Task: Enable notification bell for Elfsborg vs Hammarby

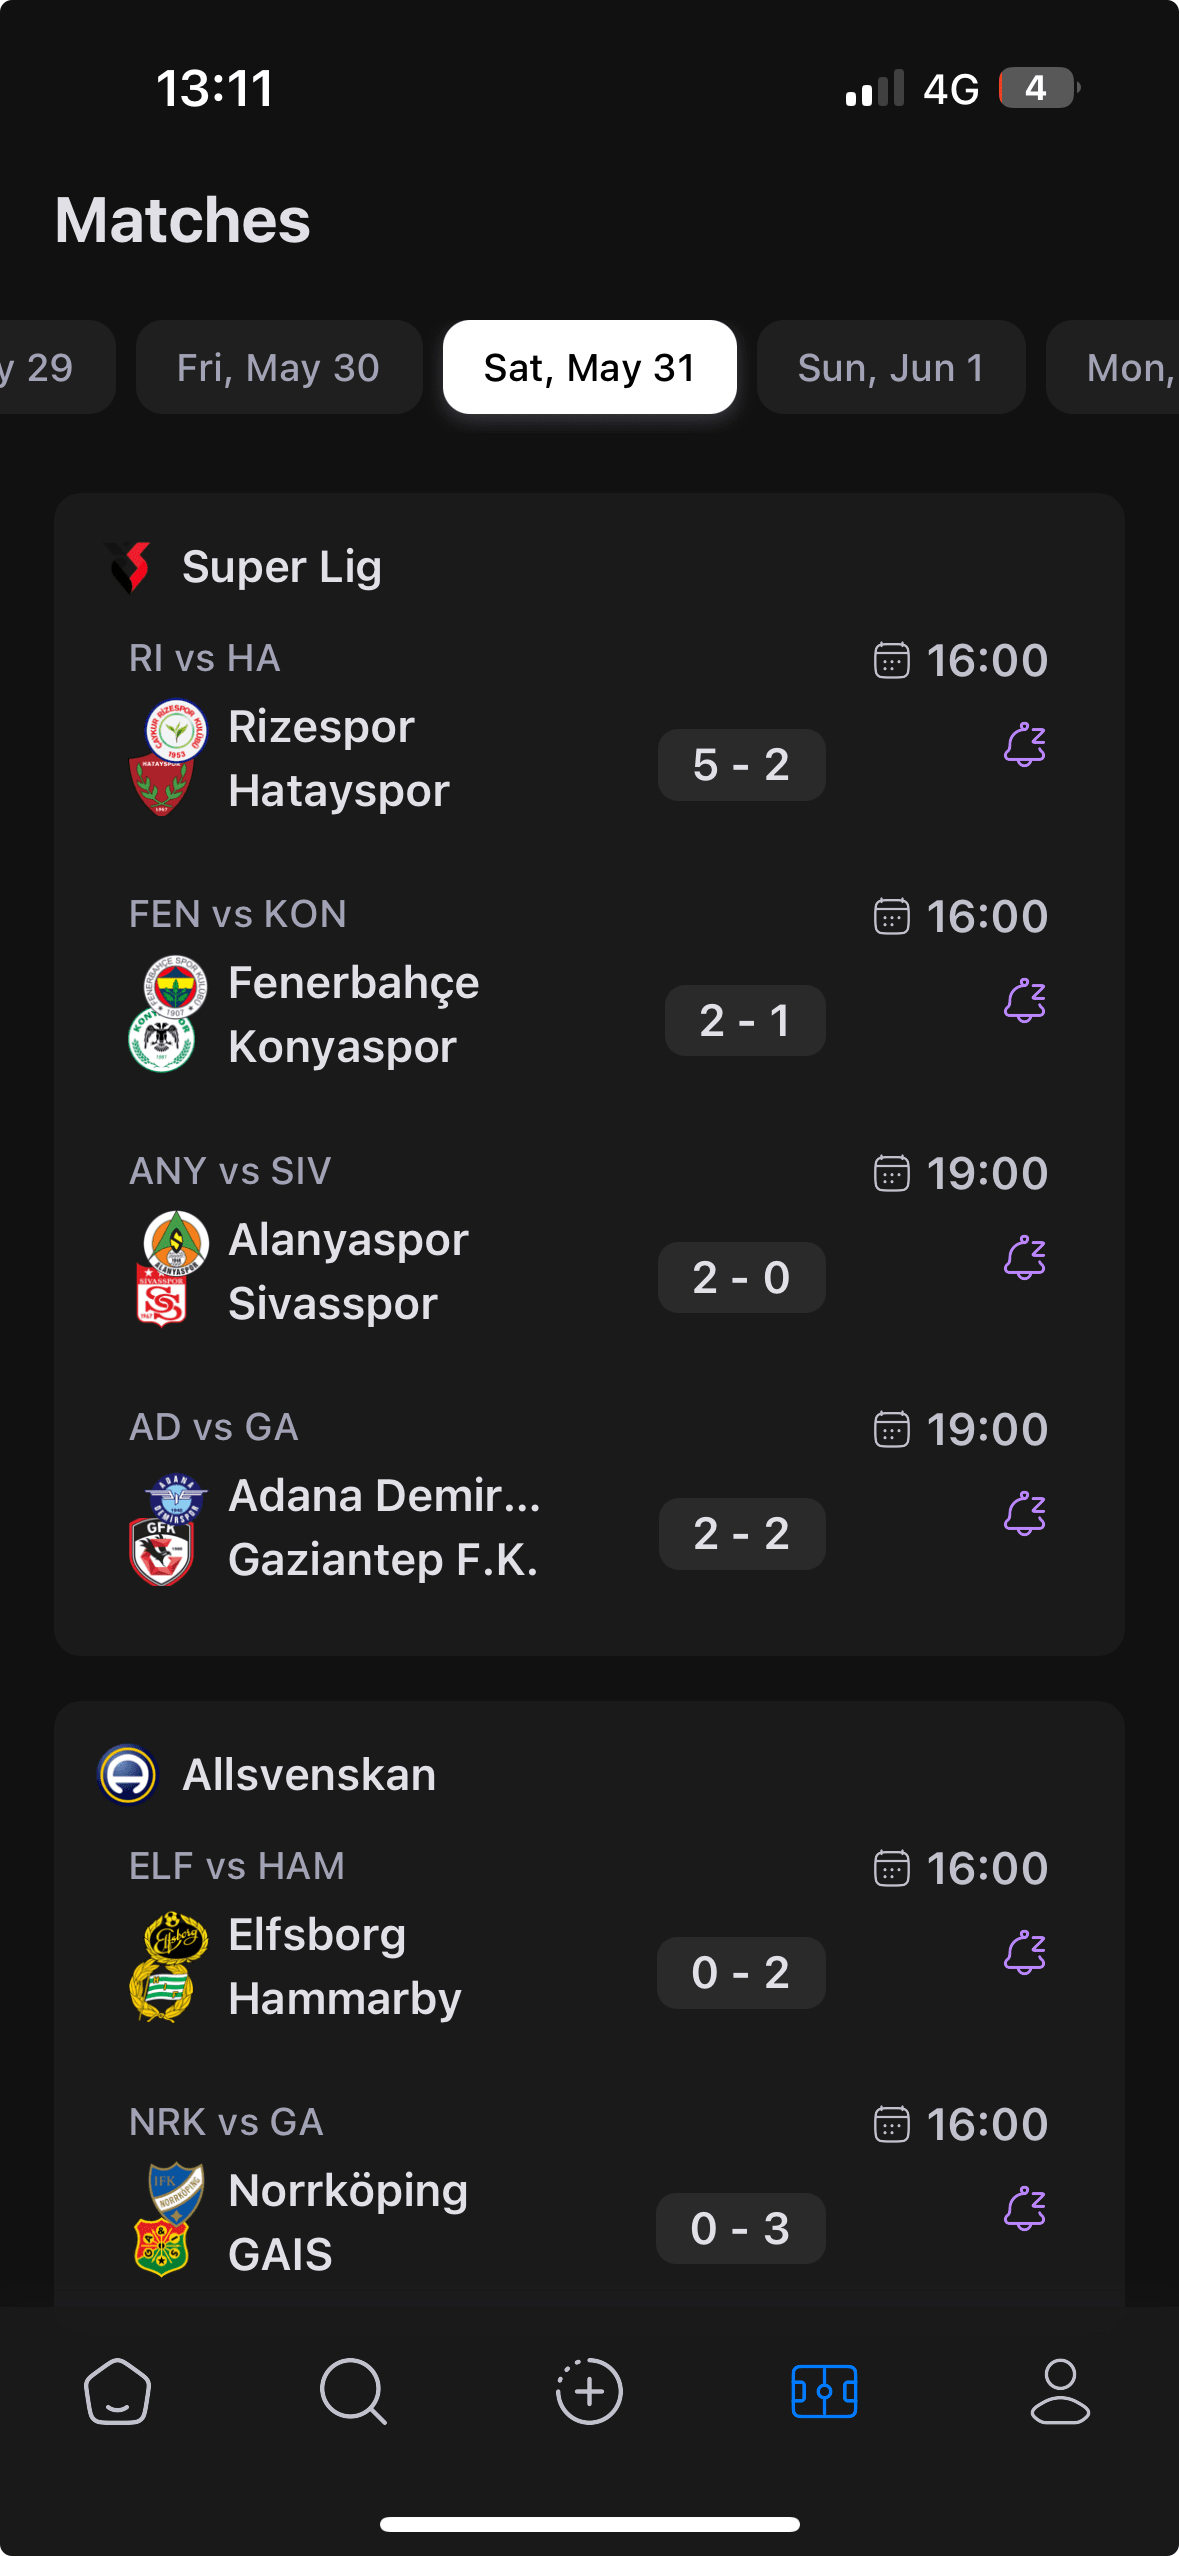Action: click(1025, 1953)
